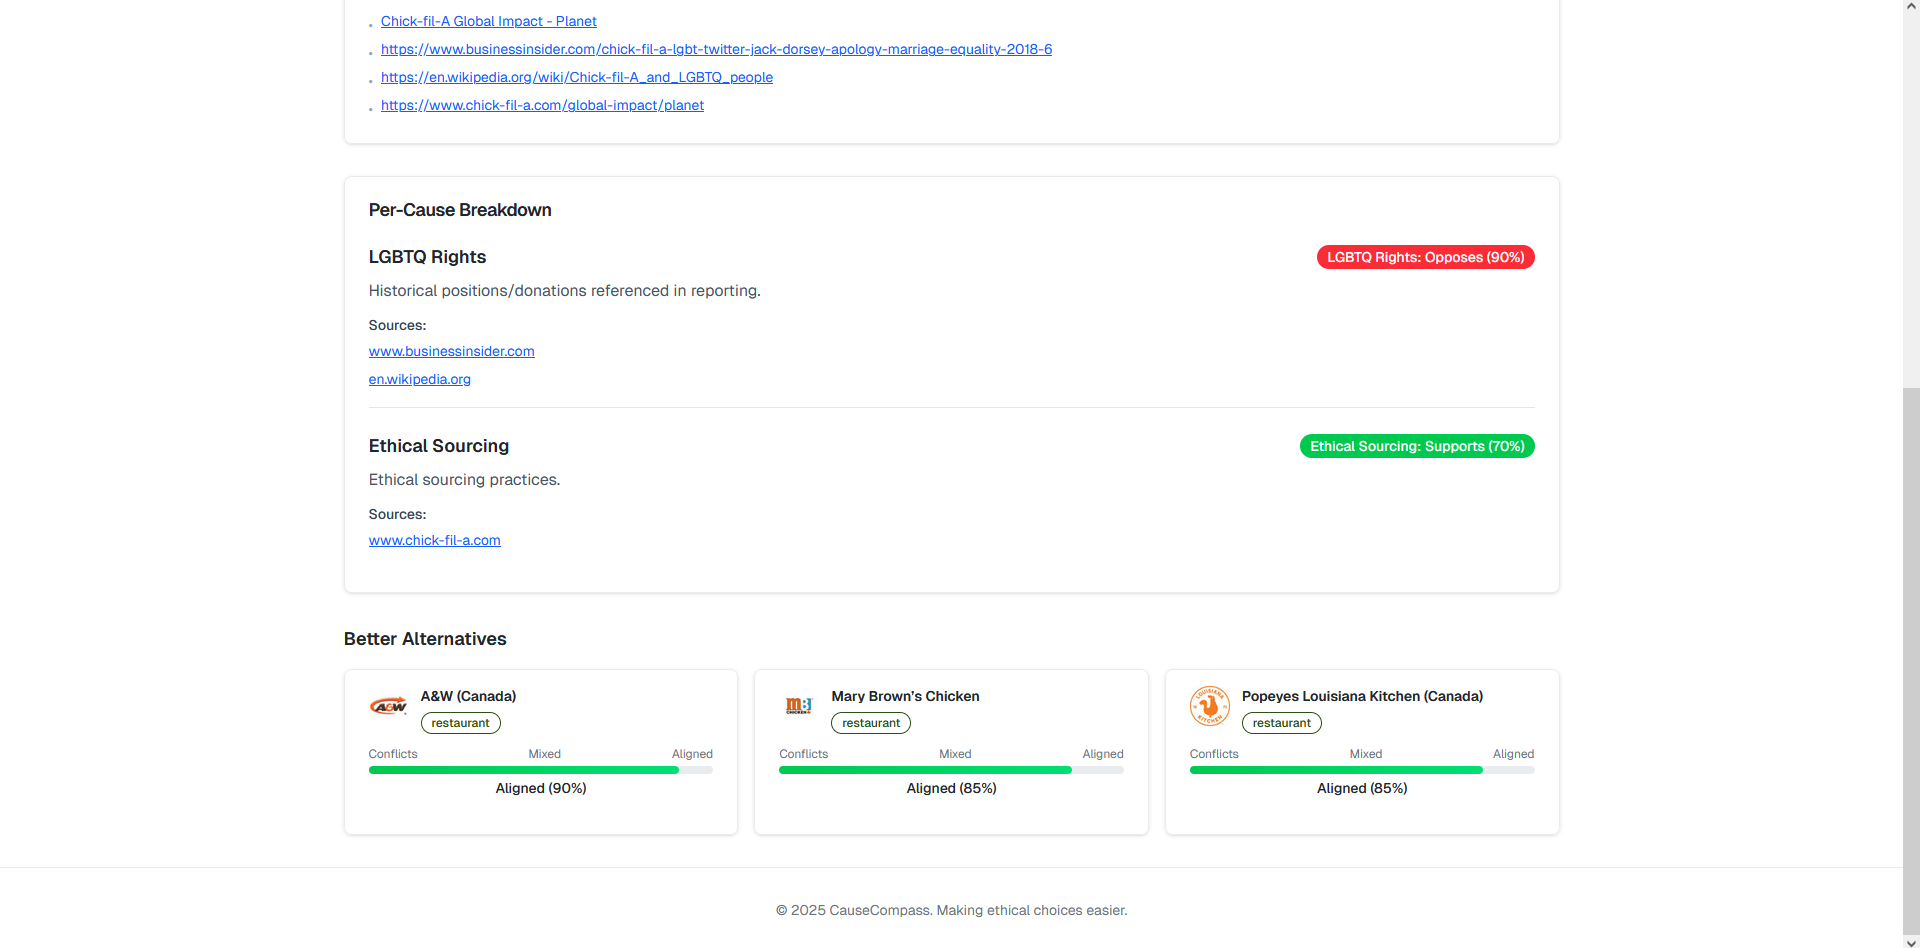The width and height of the screenshot is (1920, 948).
Task: Click the © 2025 CauseCompass footer text
Action: pyautogui.click(x=951, y=910)
